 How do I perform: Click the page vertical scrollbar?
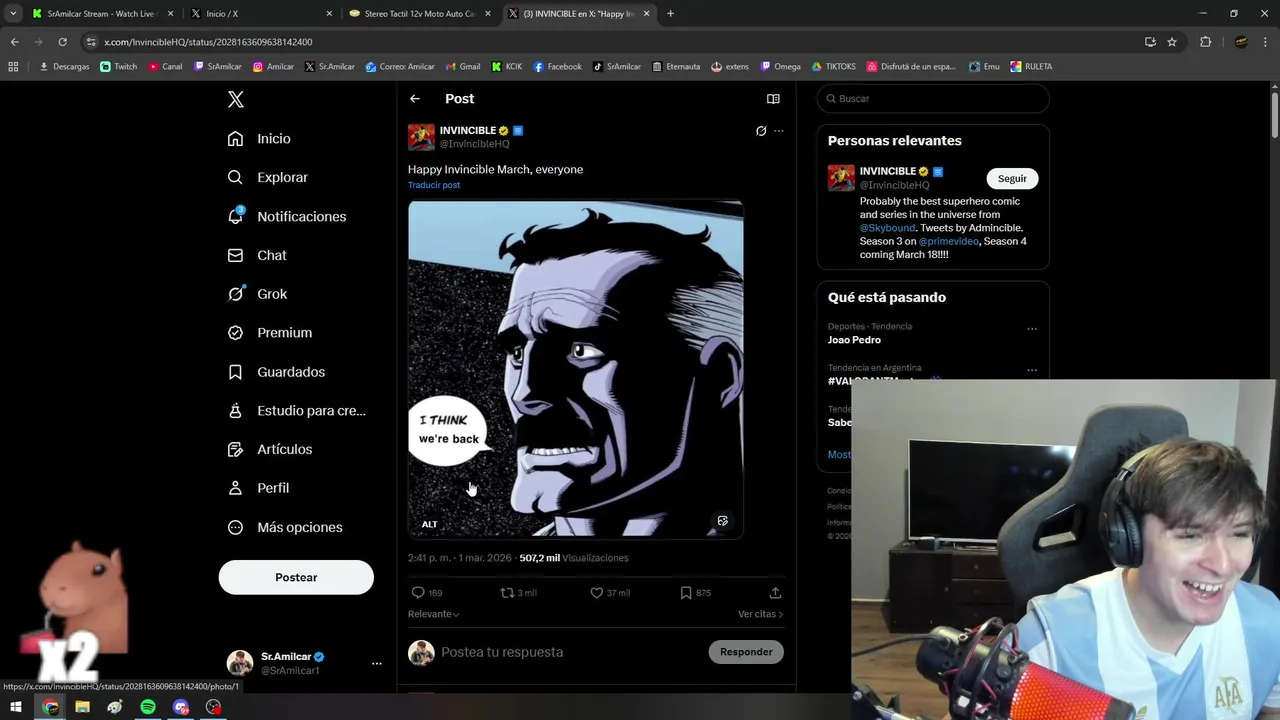pyautogui.click(x=1274, y=115)
